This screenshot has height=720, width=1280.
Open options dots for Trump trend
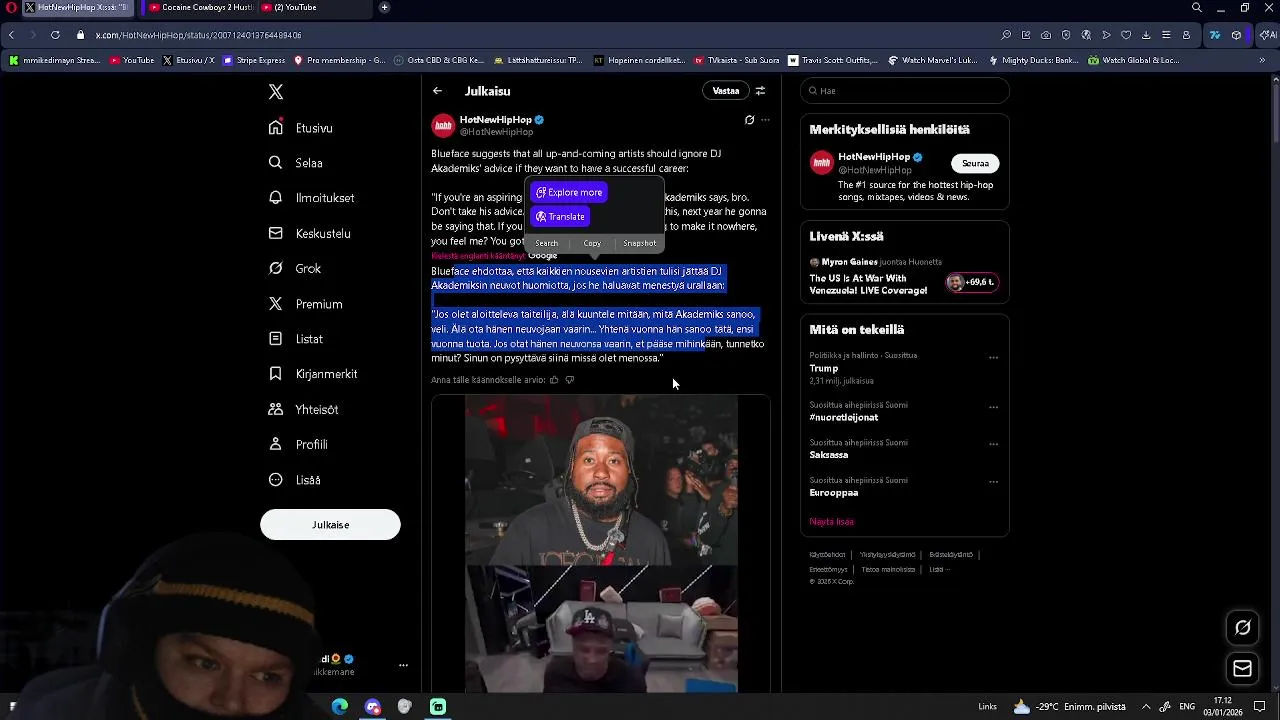pyautogui.click(x=993, y=357)
